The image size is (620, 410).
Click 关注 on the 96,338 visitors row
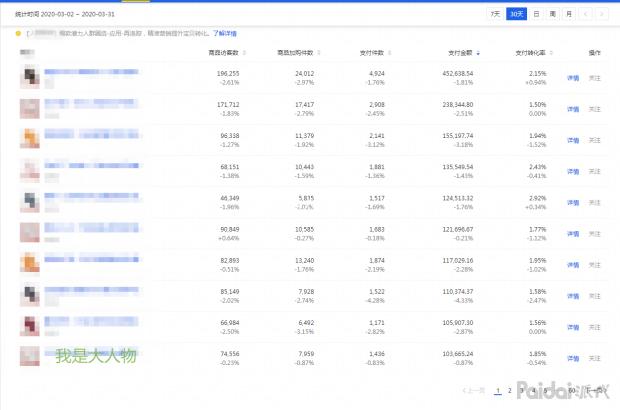[x=595, y=139]
